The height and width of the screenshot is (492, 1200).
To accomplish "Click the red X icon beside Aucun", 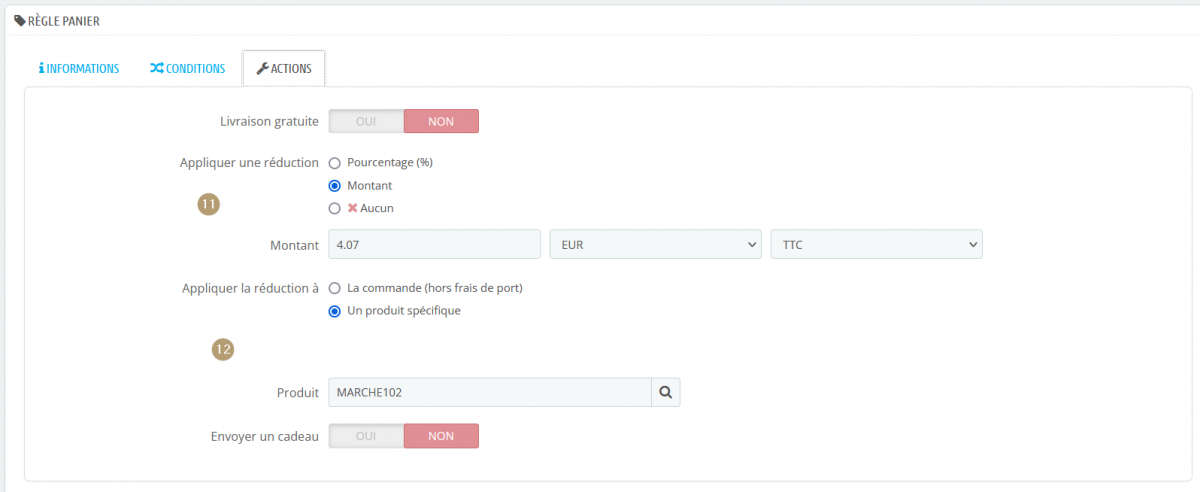I will 352,208.
